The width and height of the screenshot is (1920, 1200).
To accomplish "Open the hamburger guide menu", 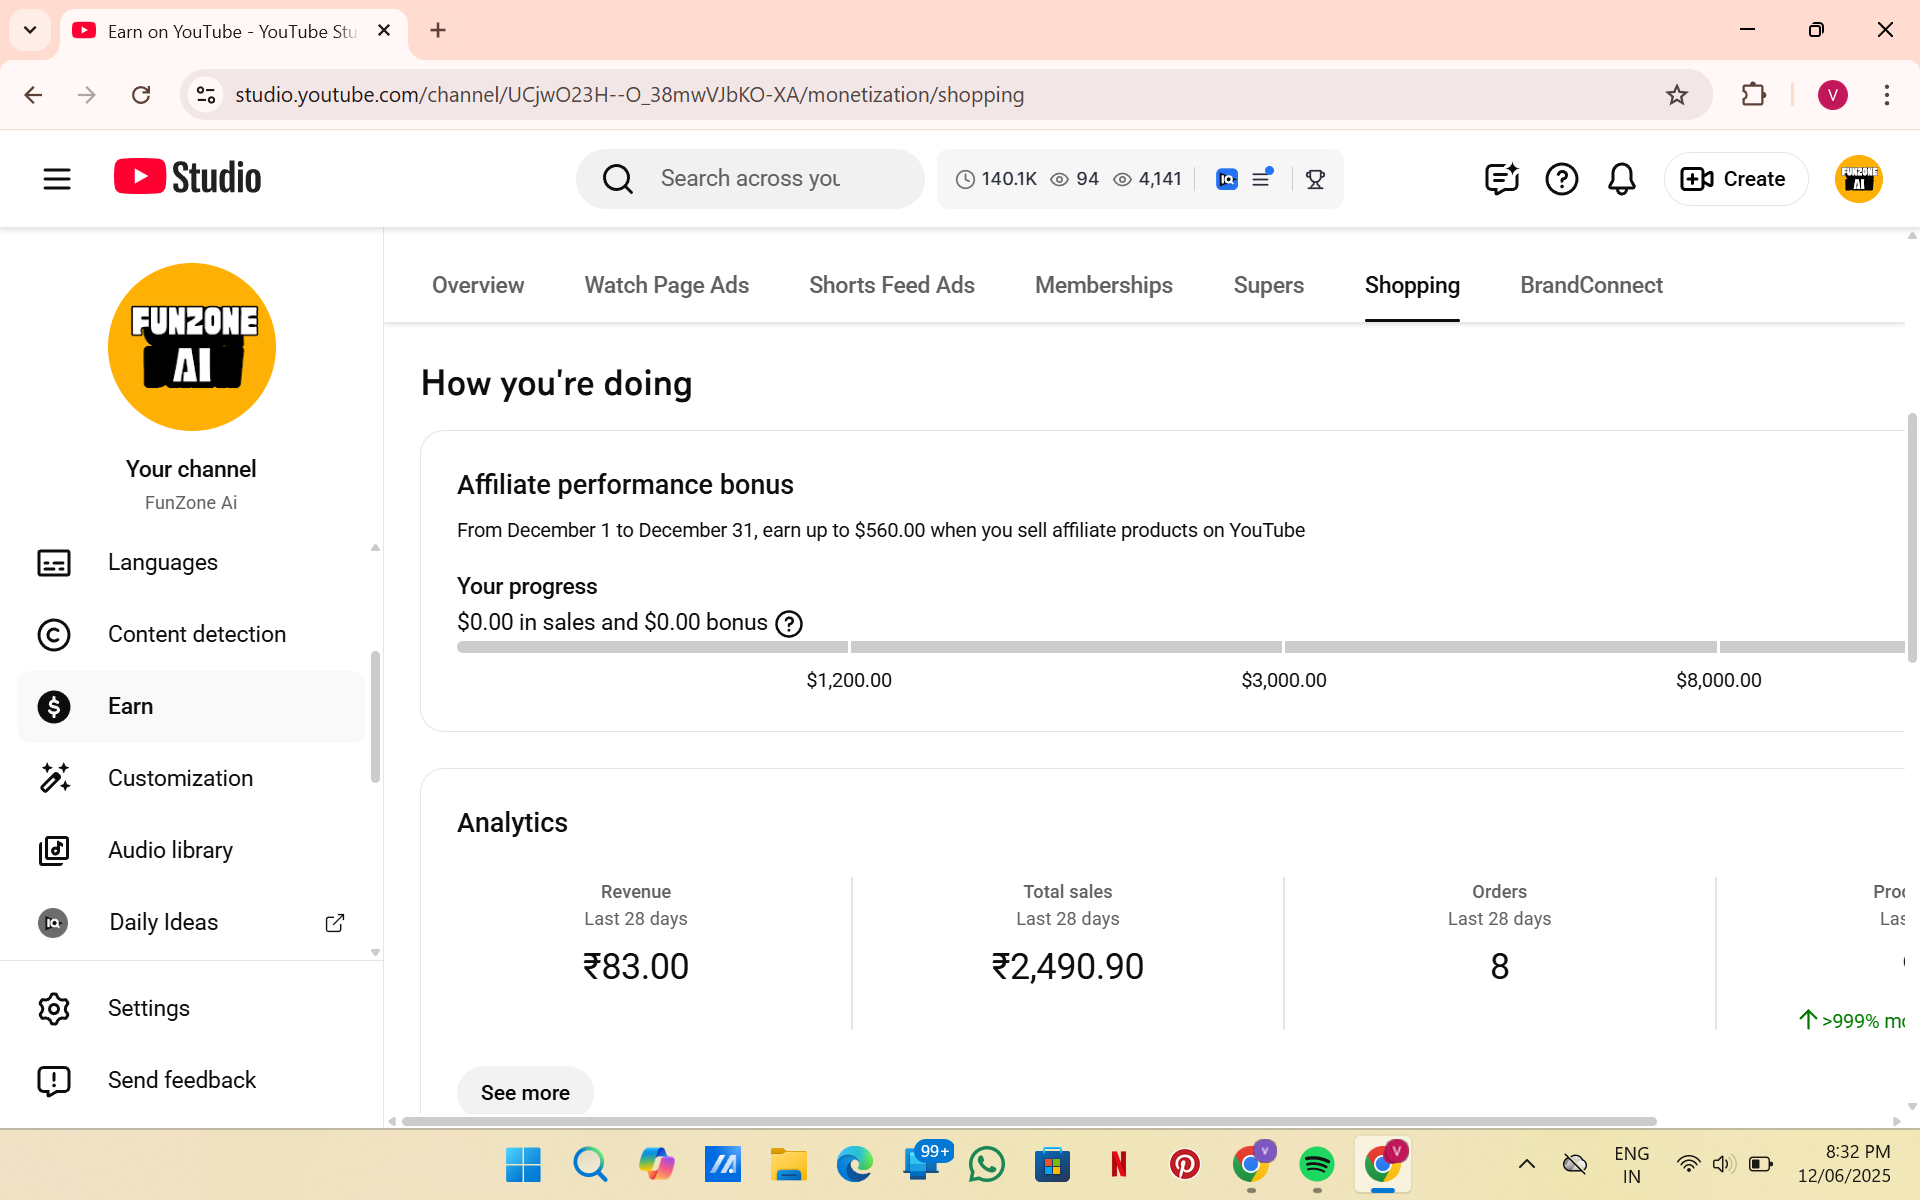I will click(57, 179).
